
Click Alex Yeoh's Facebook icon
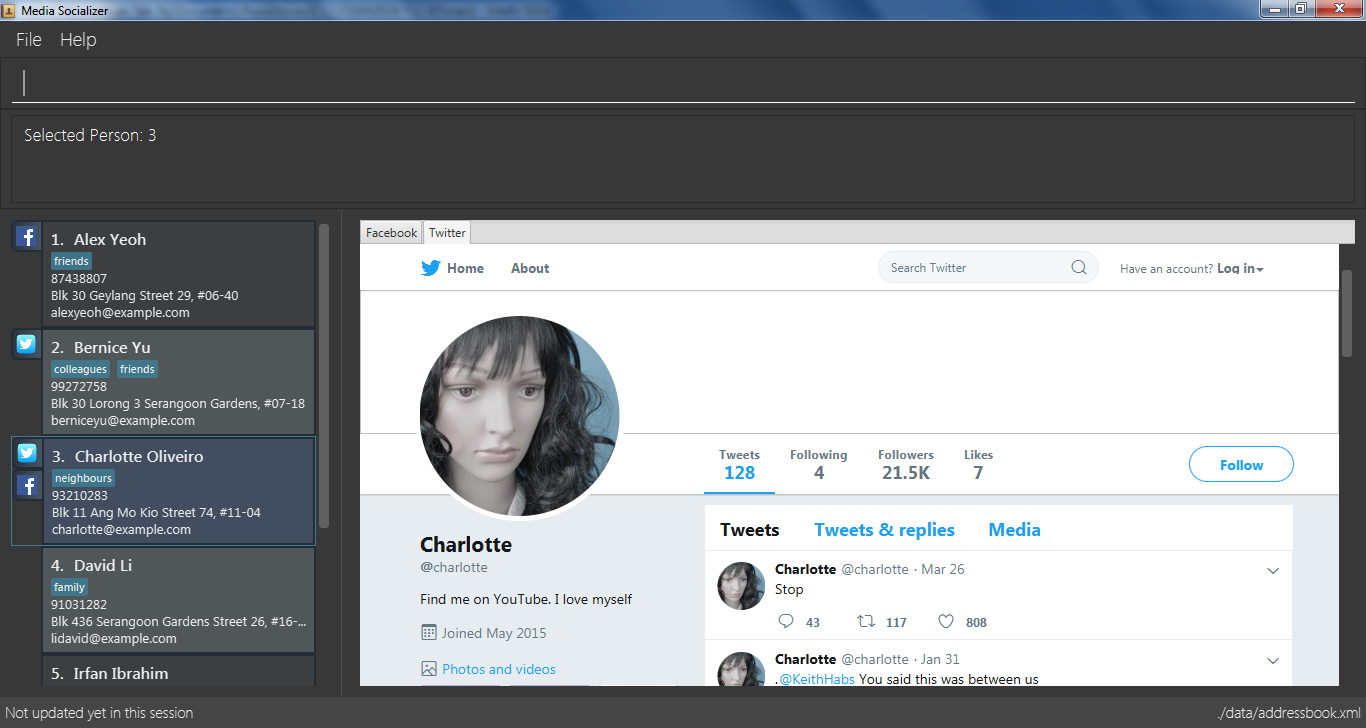point(27,237)
